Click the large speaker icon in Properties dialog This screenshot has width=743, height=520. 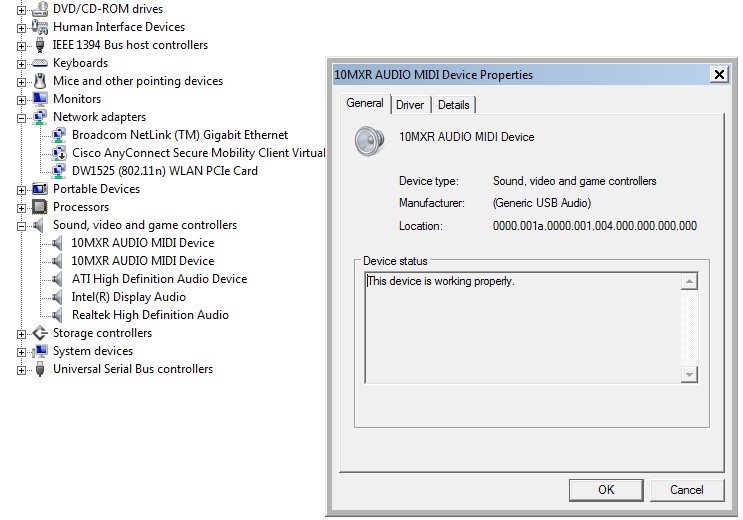point(370,141)
